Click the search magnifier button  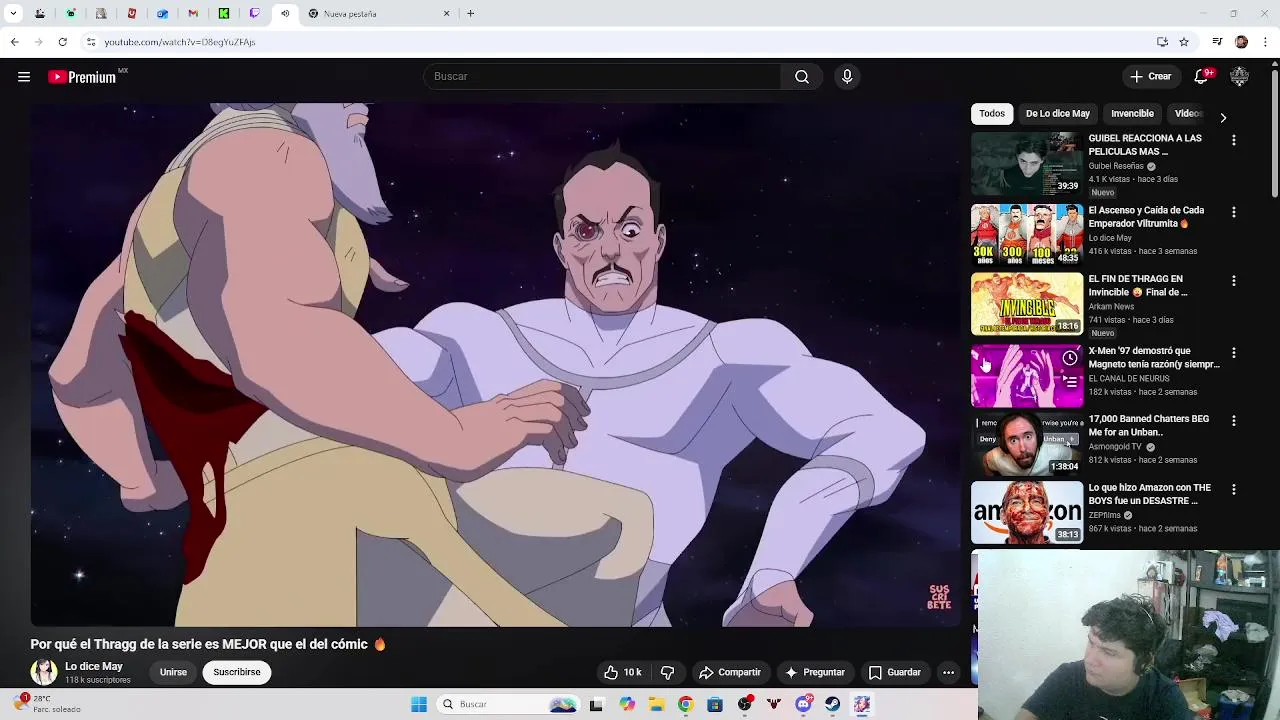(802, 77)
